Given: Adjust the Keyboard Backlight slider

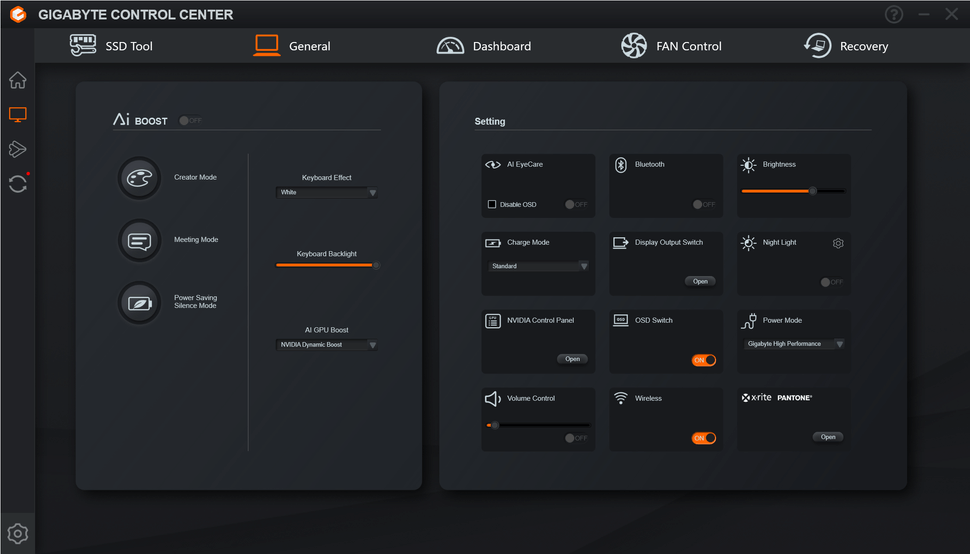Looking at the screenshot, I should (x=327, y=265).
